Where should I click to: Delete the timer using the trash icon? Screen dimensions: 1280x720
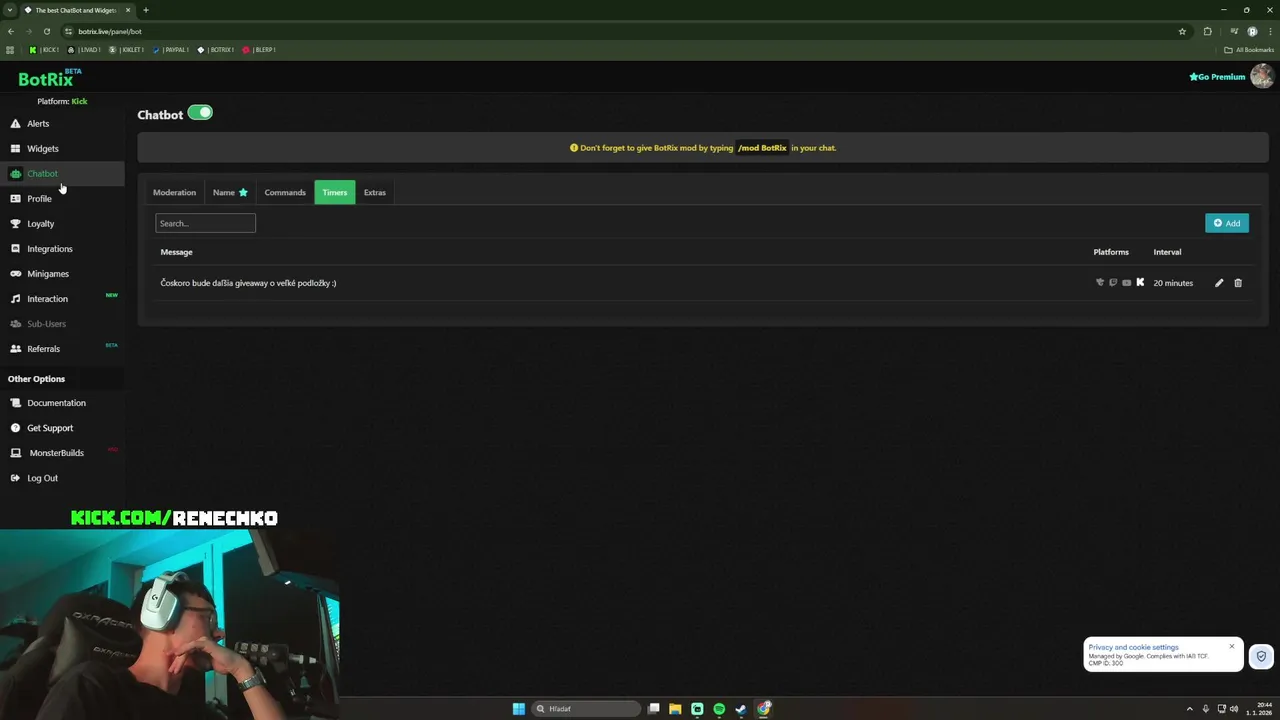pos(1238,283)
